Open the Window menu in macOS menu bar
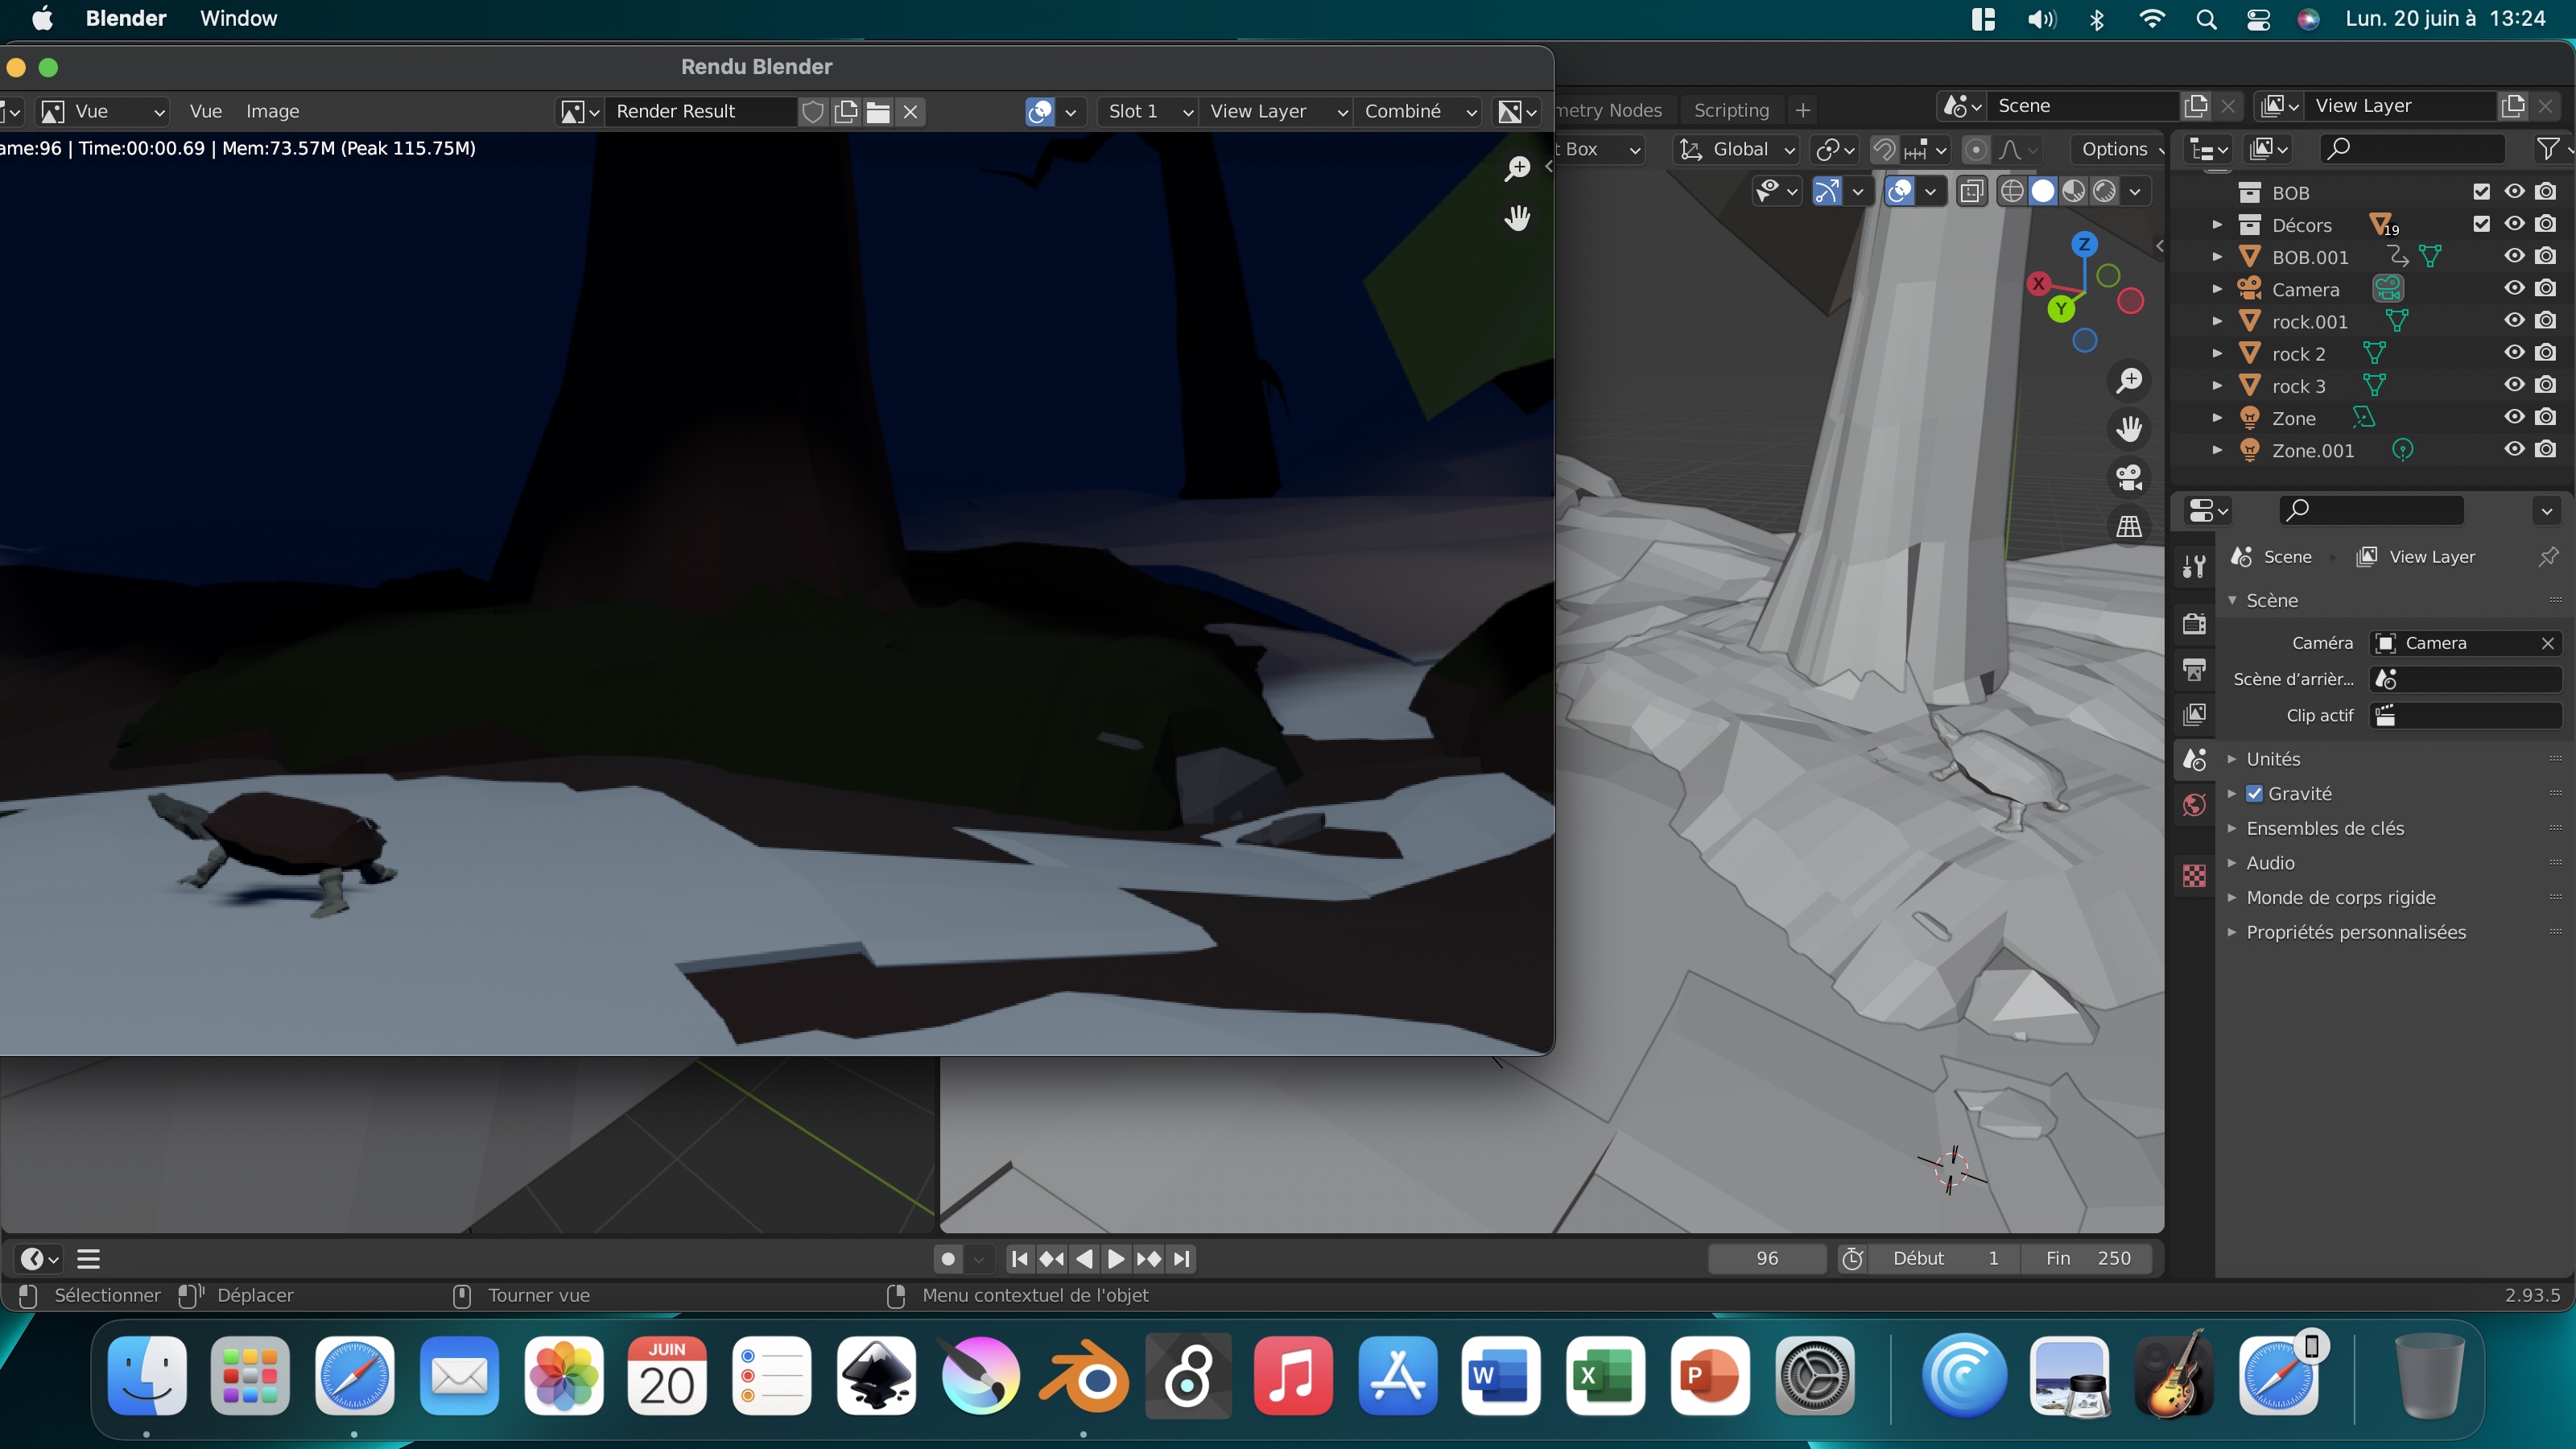This screenshot has height=1449, width=2576. pyautogui.click(x=238, y=18)
